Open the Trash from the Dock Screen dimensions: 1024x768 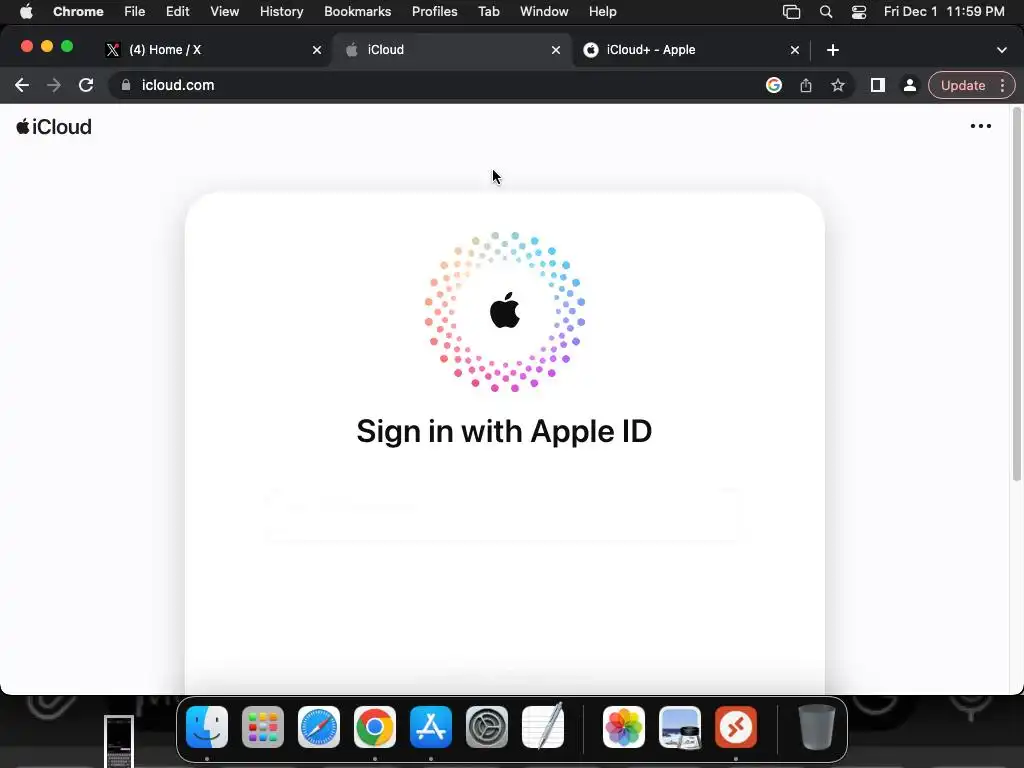[817, 727]
